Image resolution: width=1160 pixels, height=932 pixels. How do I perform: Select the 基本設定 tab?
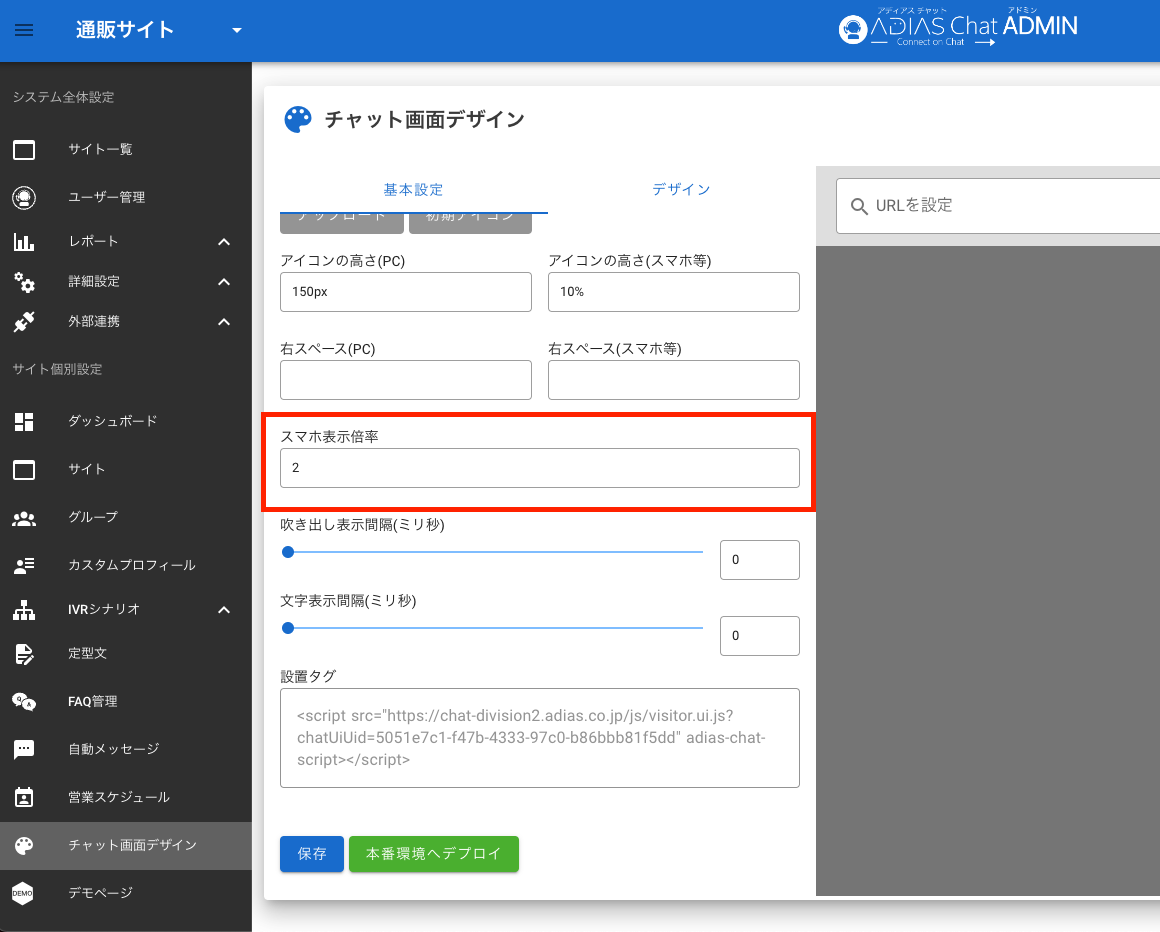[x=413, y=190]
